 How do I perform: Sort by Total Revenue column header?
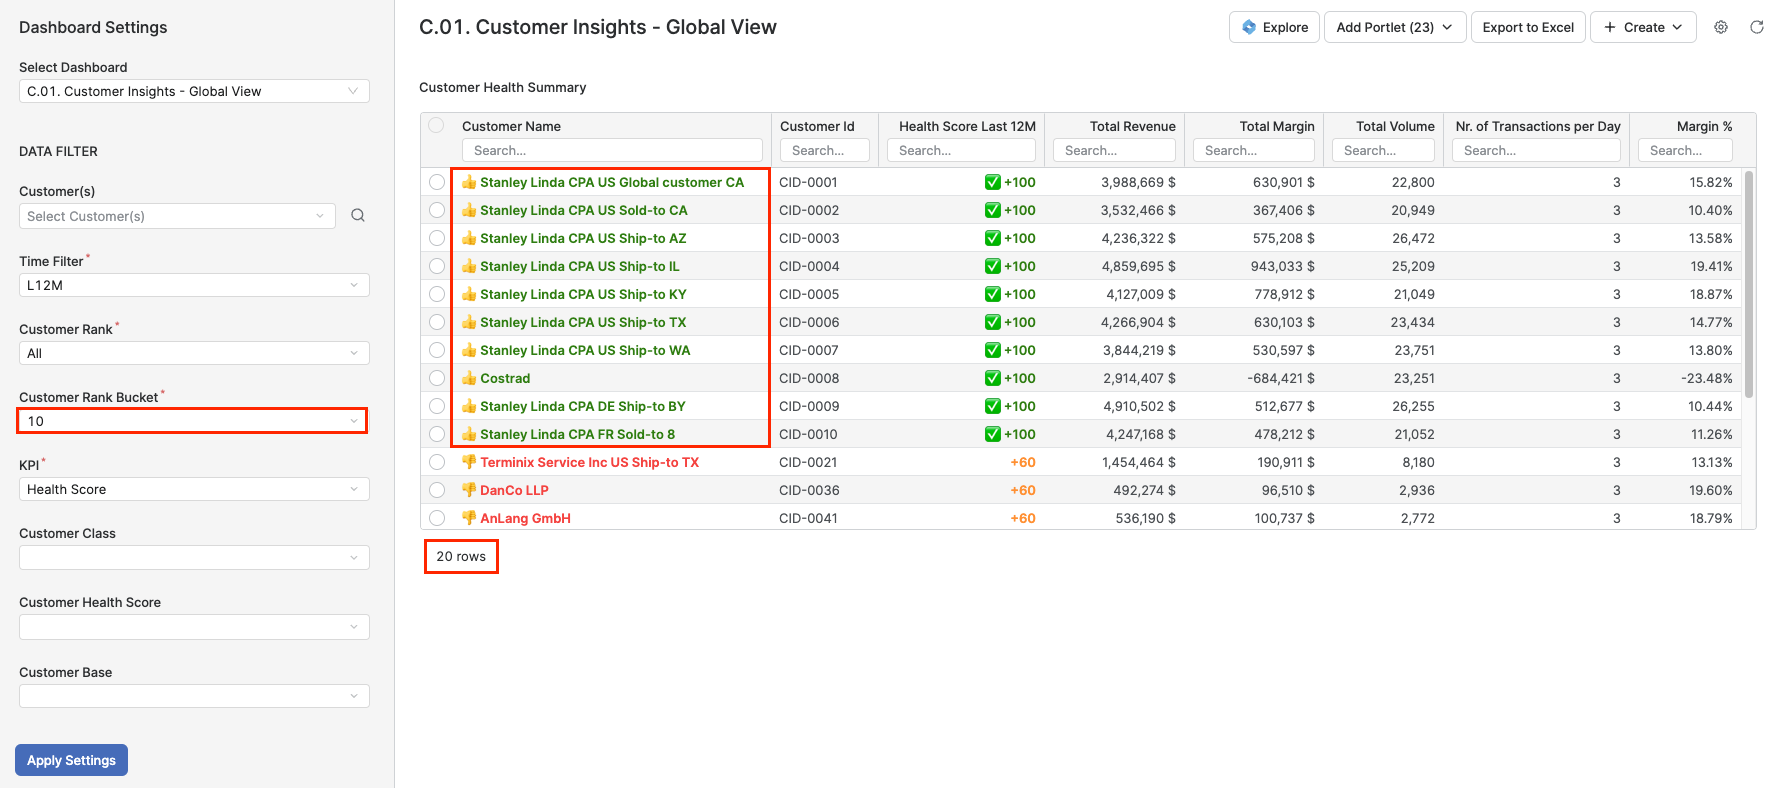(x=1132, y=126)
